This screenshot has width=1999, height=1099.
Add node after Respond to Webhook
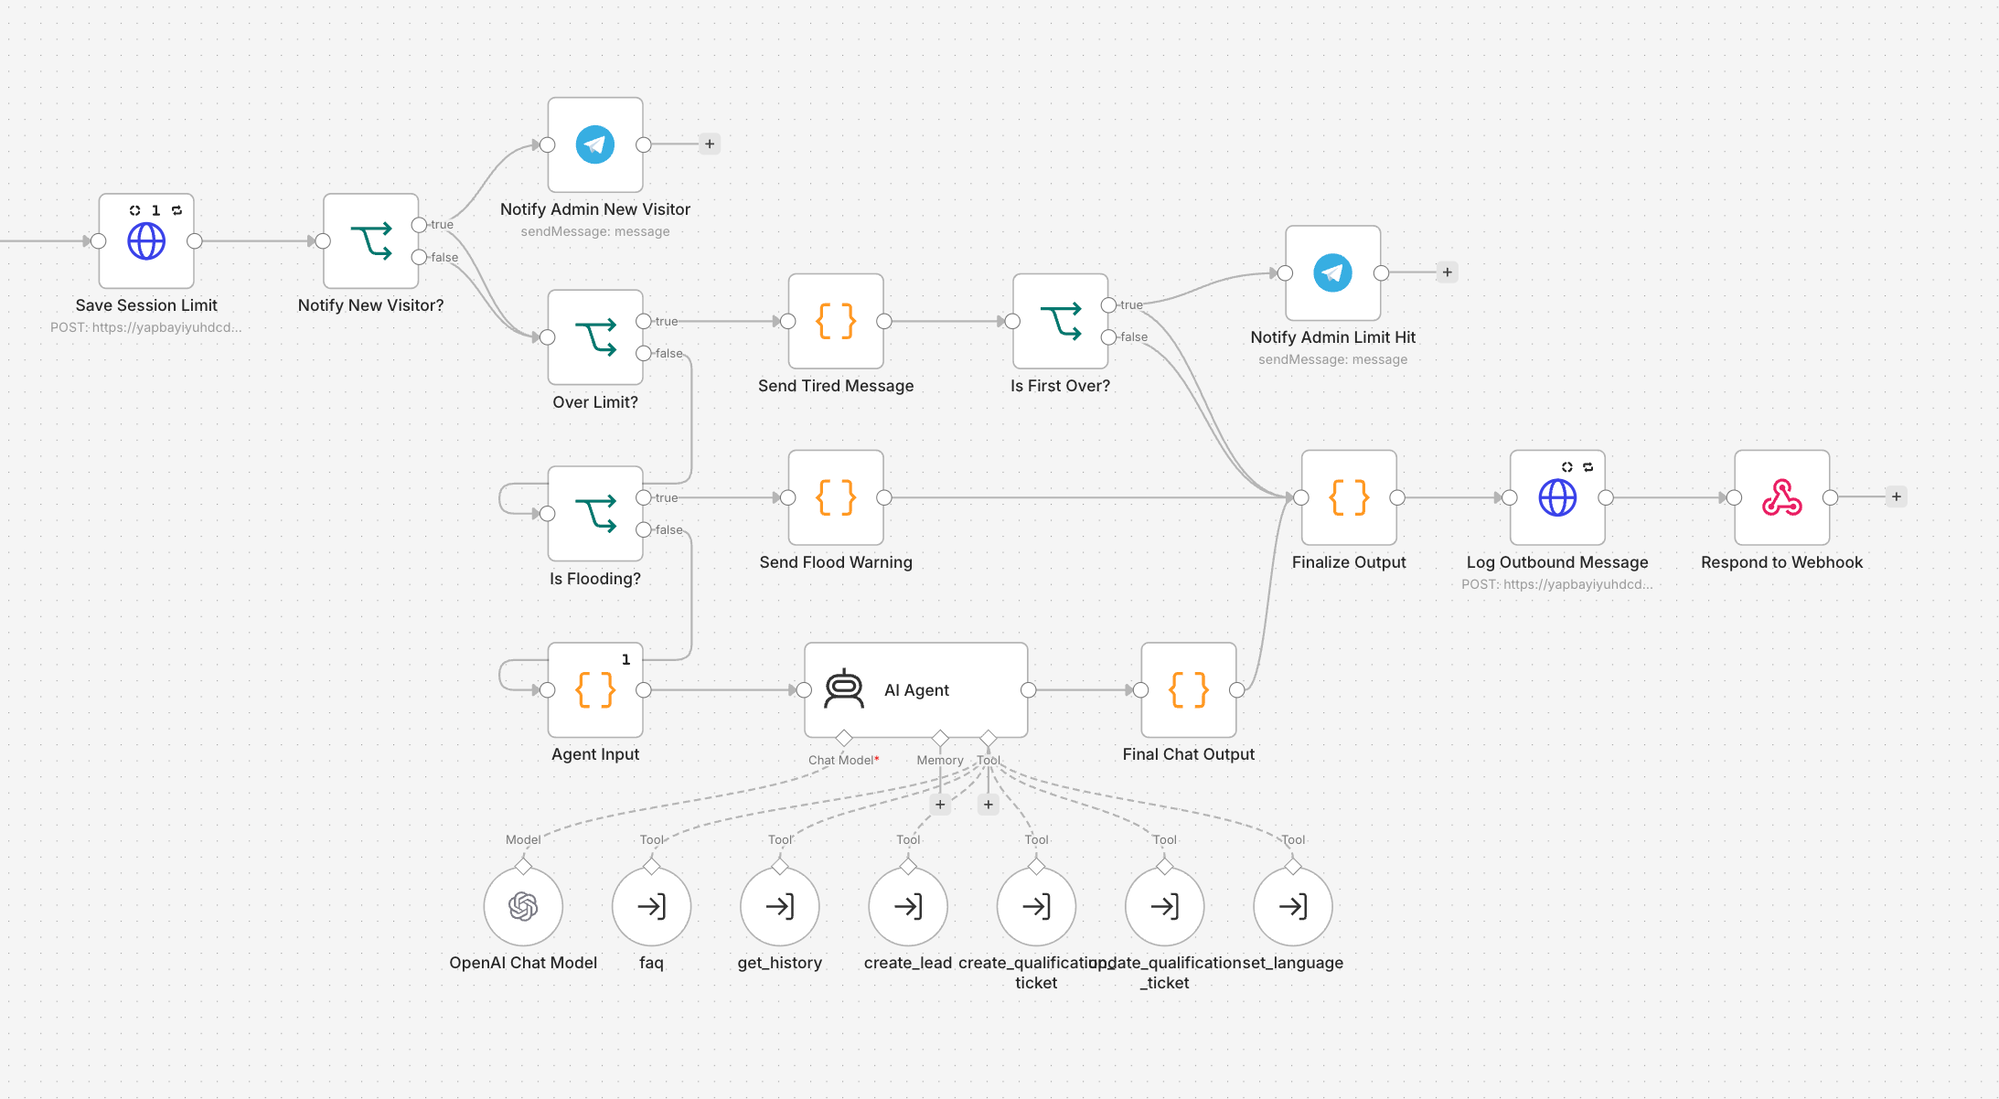coord(1896,496)
